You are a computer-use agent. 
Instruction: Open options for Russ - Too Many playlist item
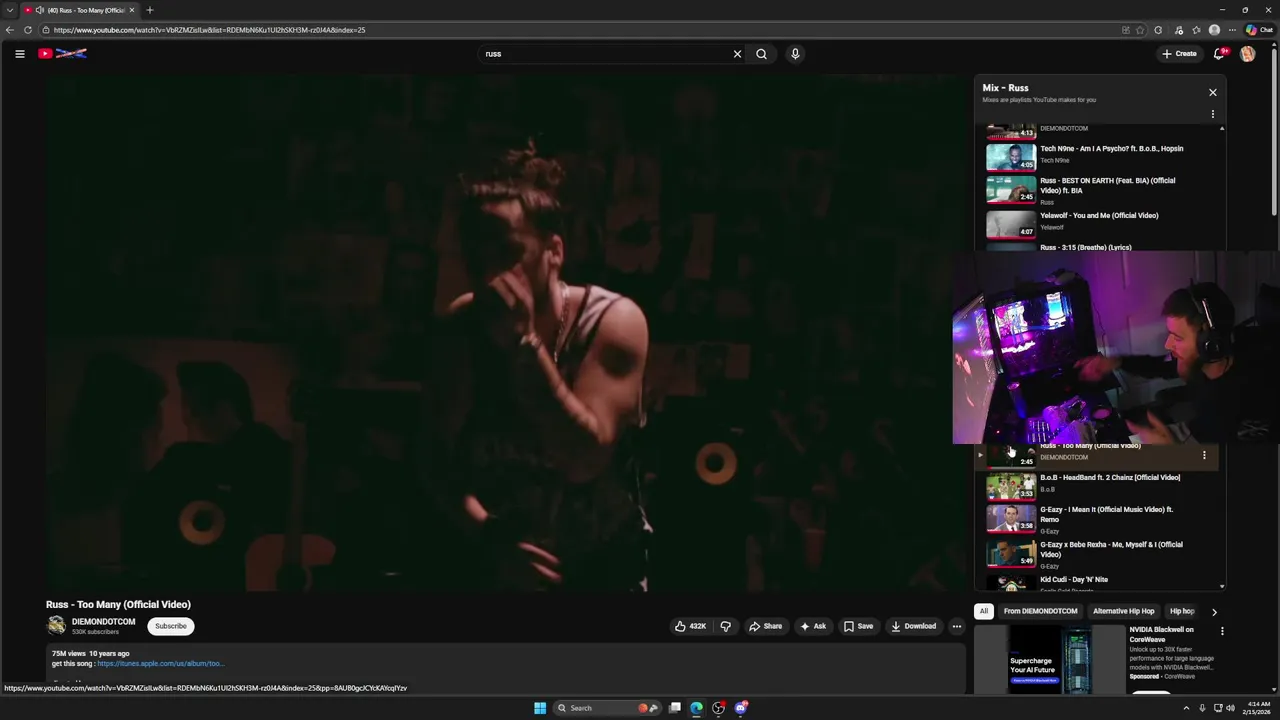[1204, 455]
